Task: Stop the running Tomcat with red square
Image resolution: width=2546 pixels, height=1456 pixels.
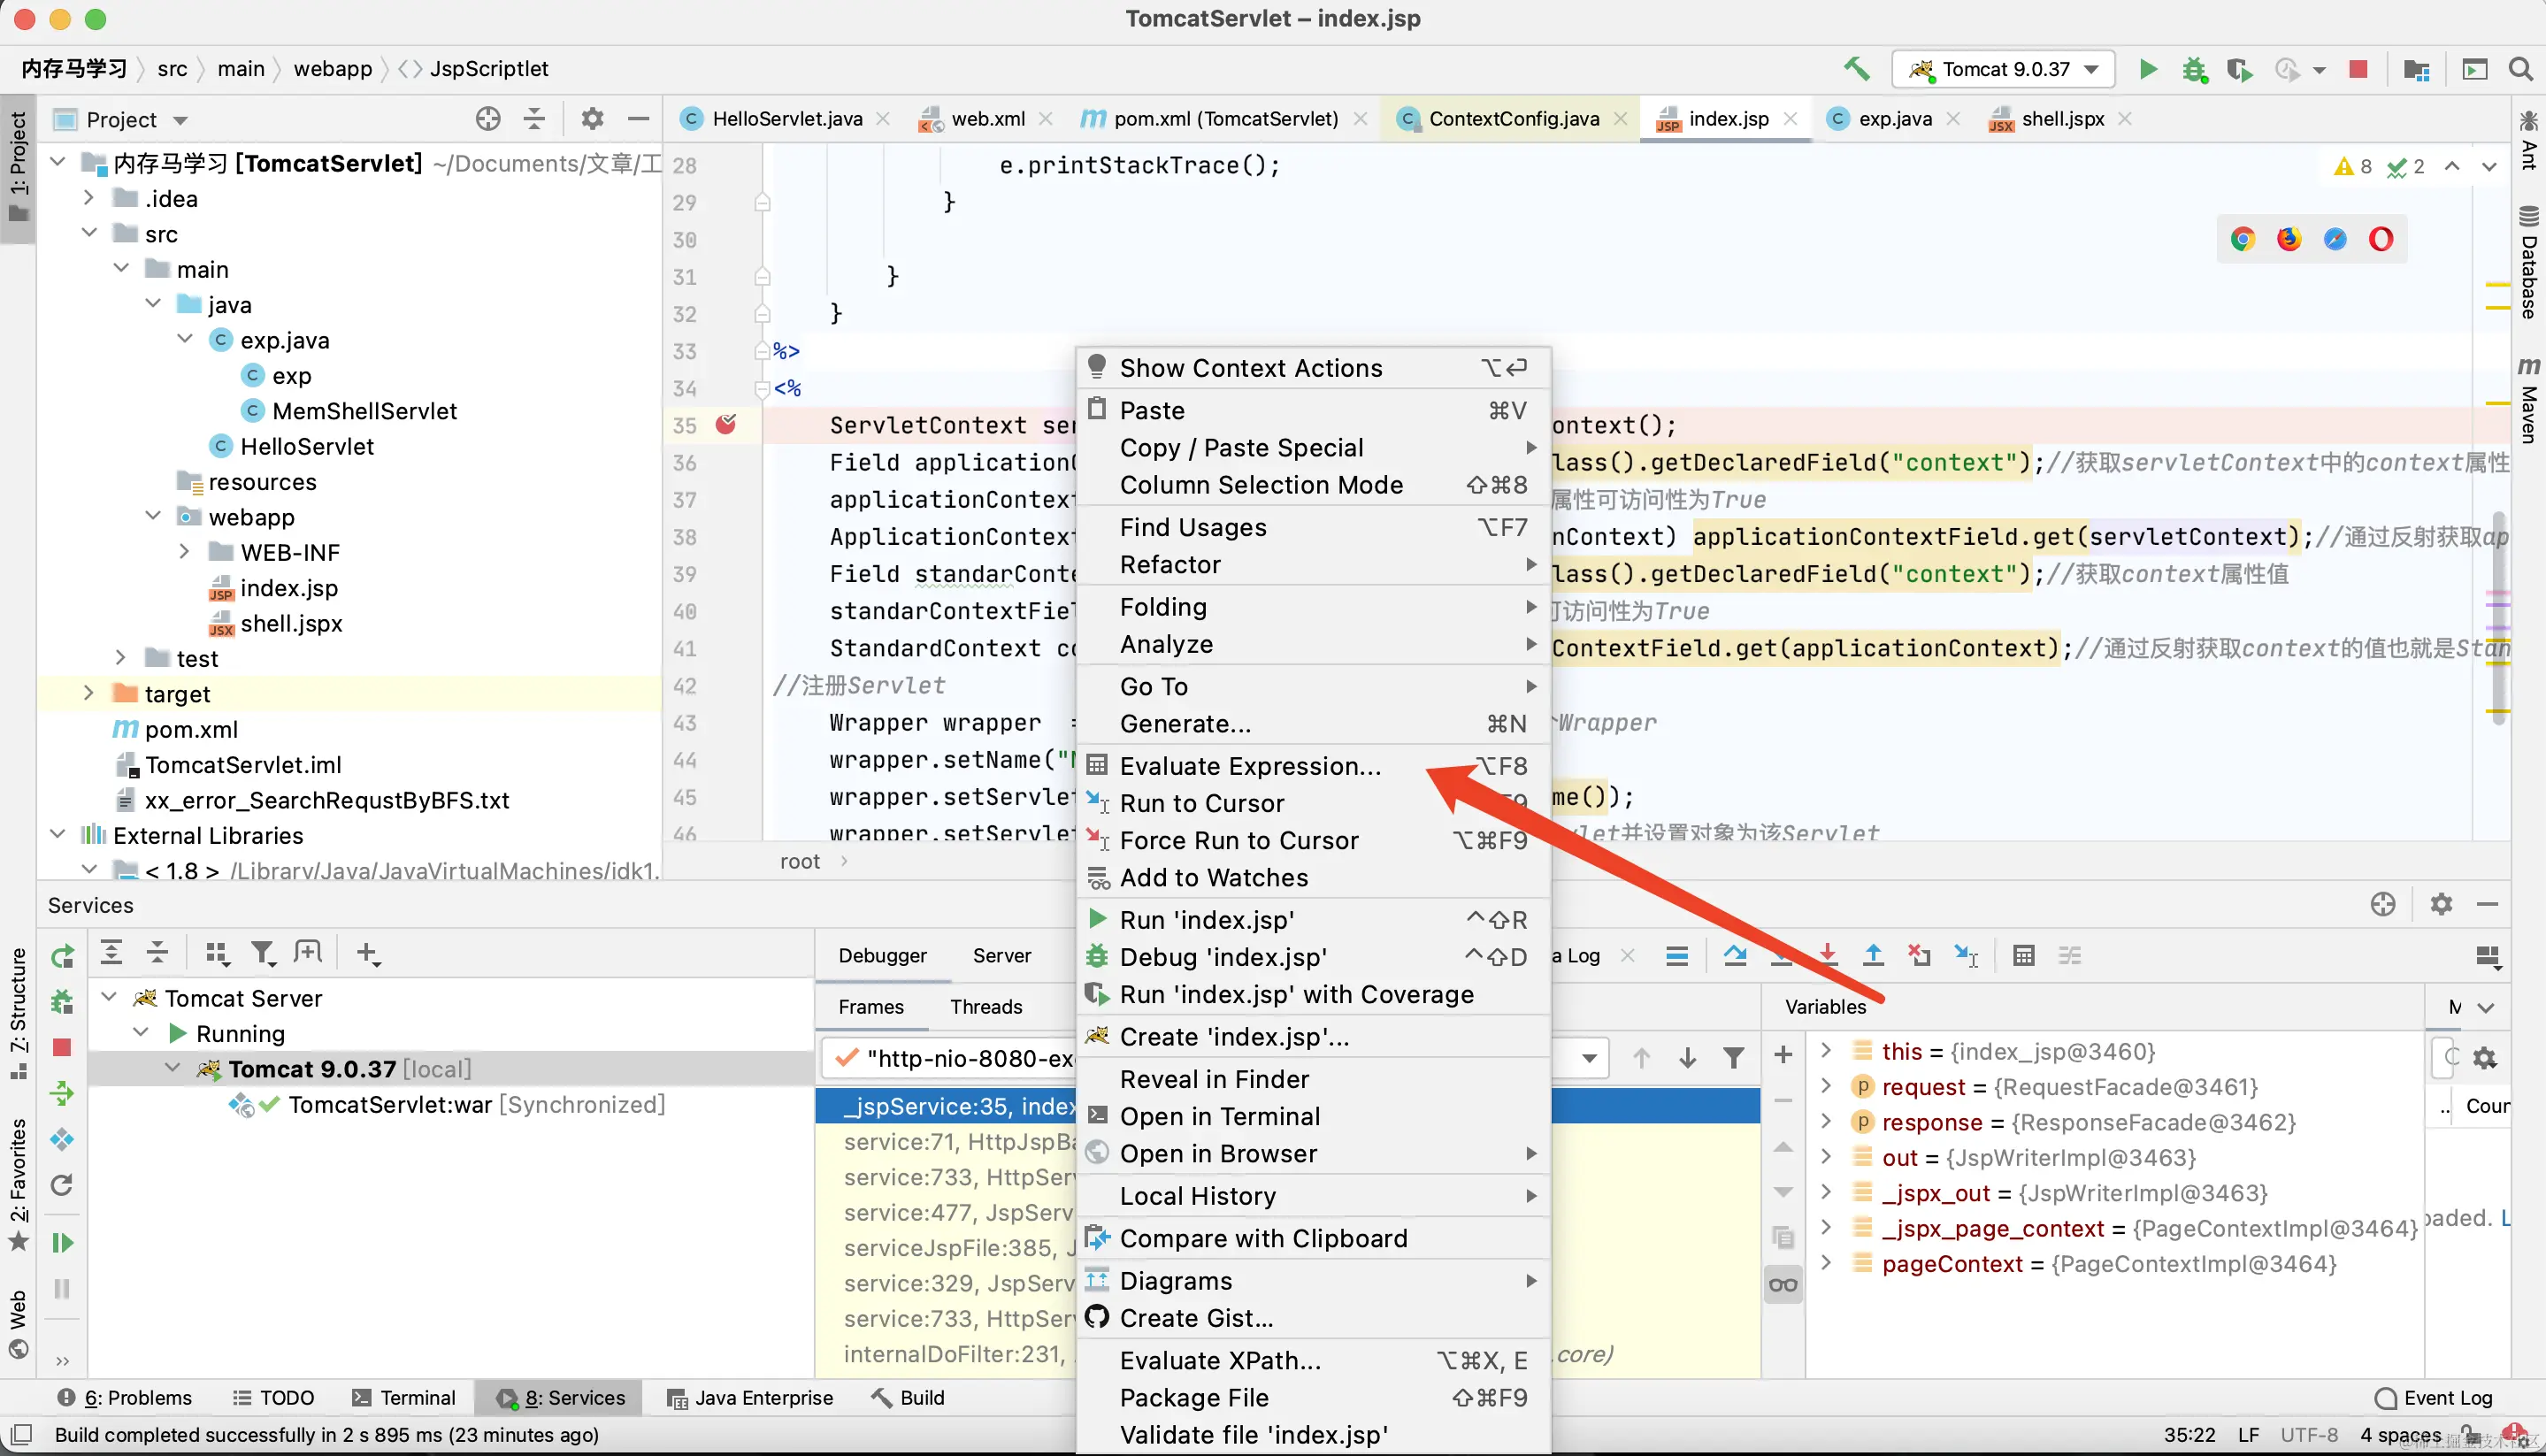Action: point(2358,69)
